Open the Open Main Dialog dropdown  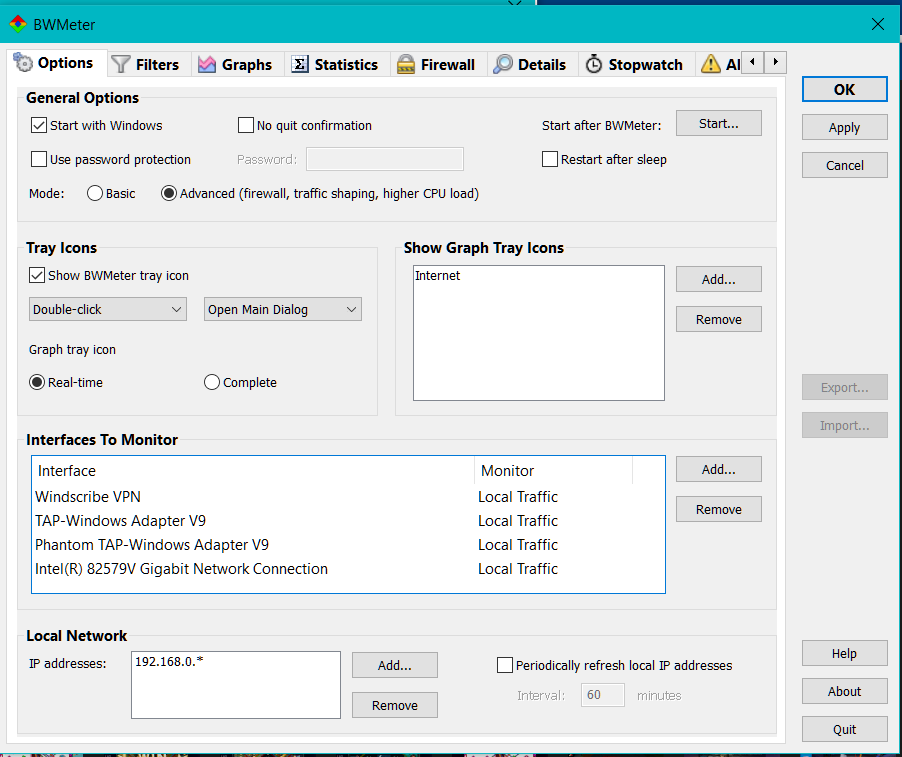pos(282,309)
